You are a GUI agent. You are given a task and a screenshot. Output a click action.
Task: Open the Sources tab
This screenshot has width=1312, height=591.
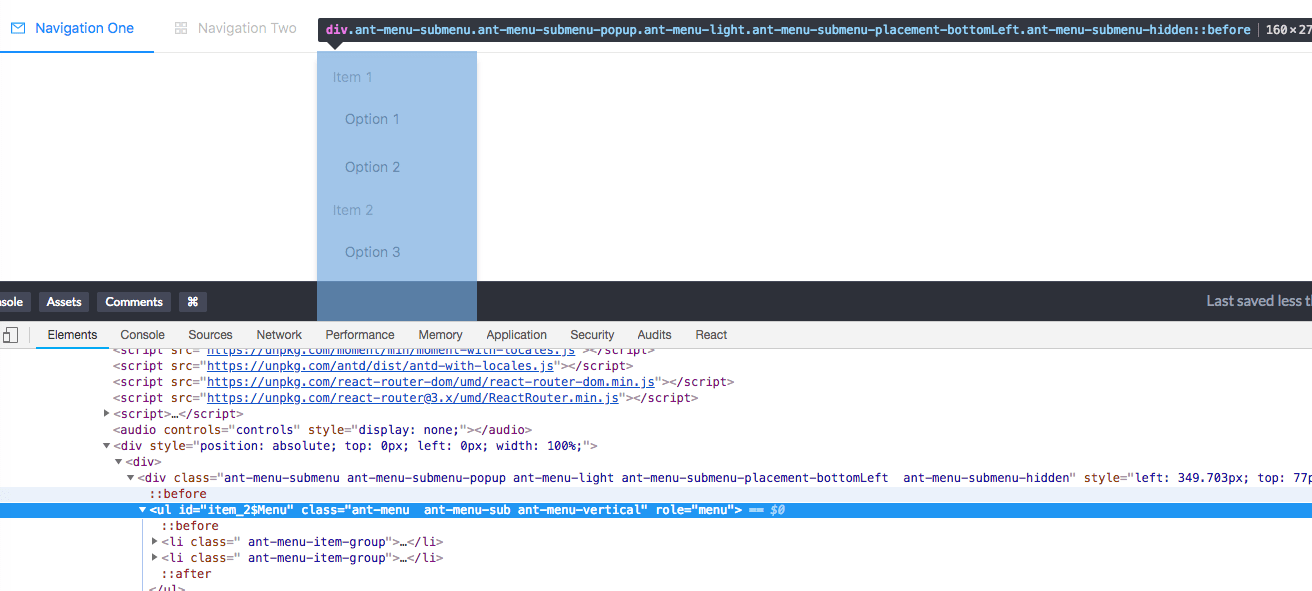(x=210, y=335)
